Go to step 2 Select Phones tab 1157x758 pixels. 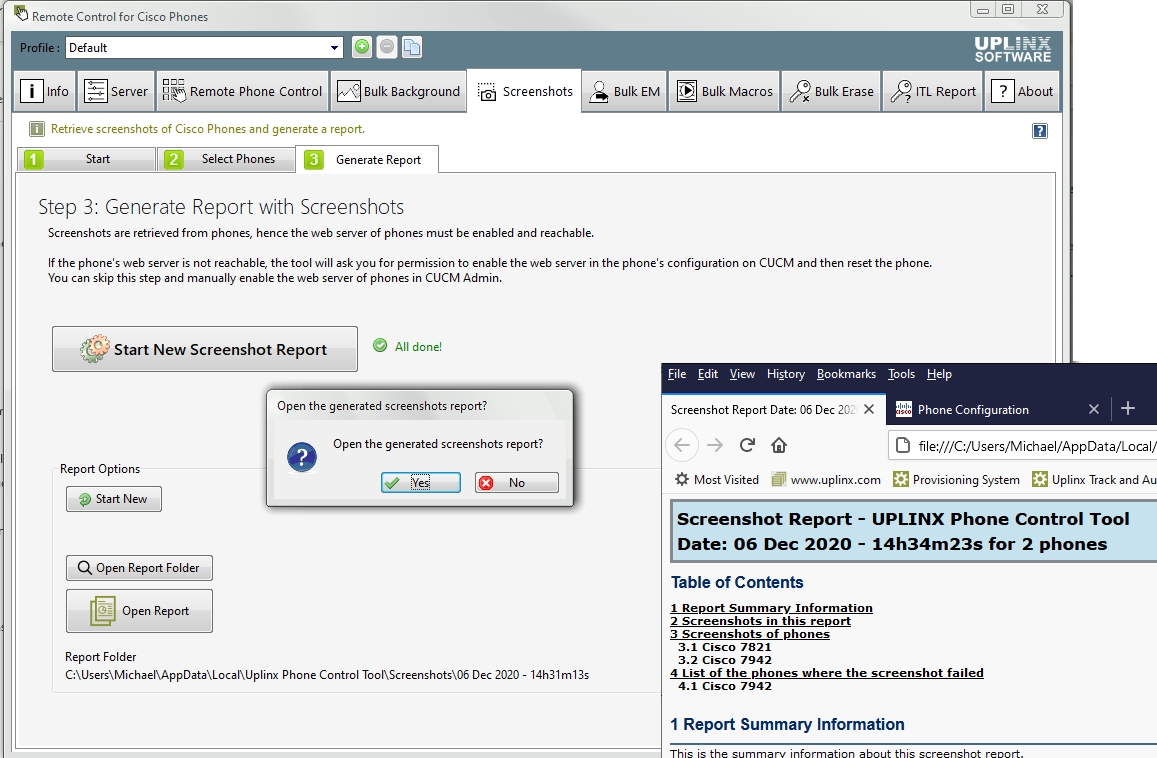[x=226, y=159]
